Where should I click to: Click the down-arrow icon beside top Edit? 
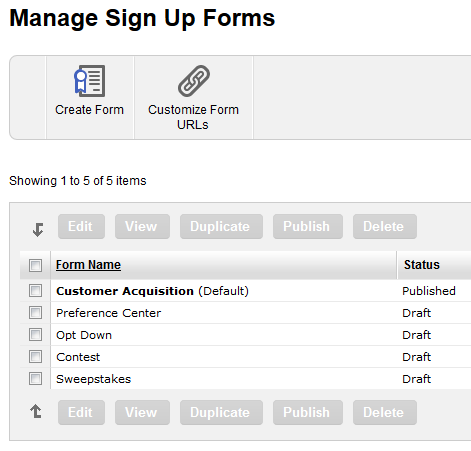[x=38, y=229]
